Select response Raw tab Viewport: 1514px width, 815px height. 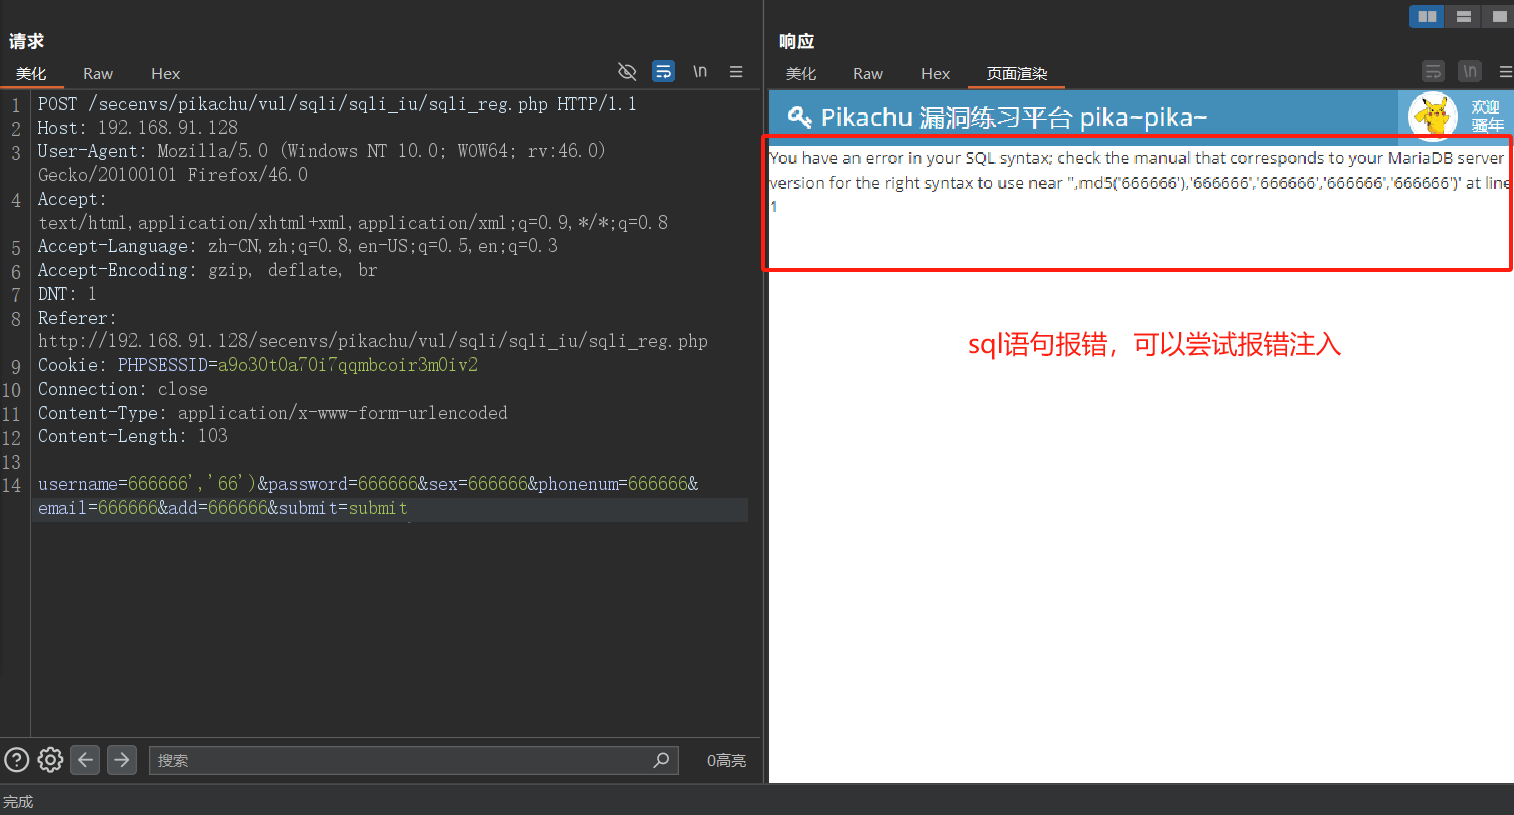tap(868, 74)
